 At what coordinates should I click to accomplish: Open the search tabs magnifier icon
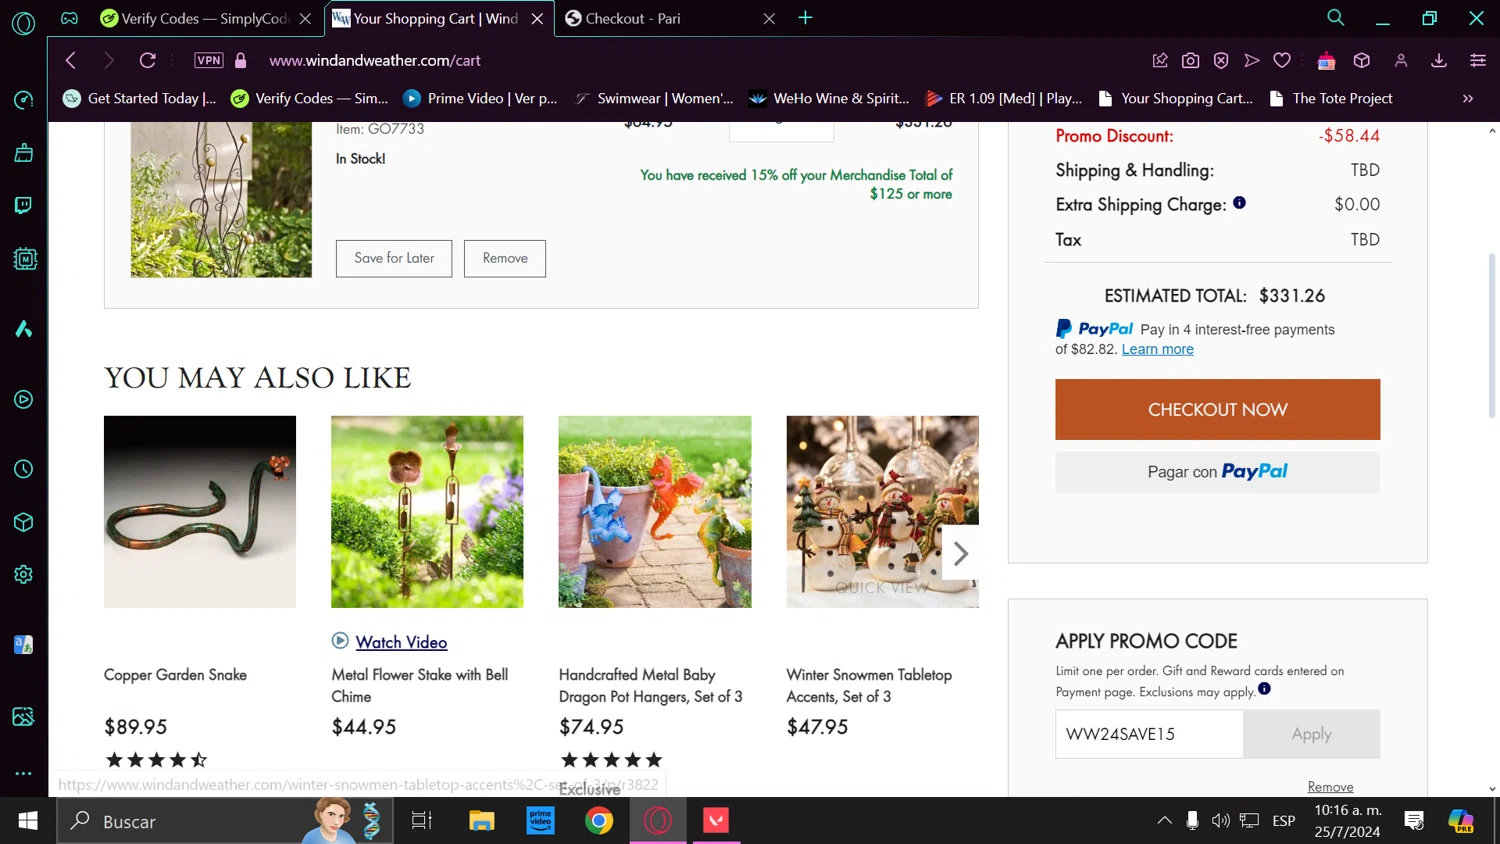coord(1335,18)
